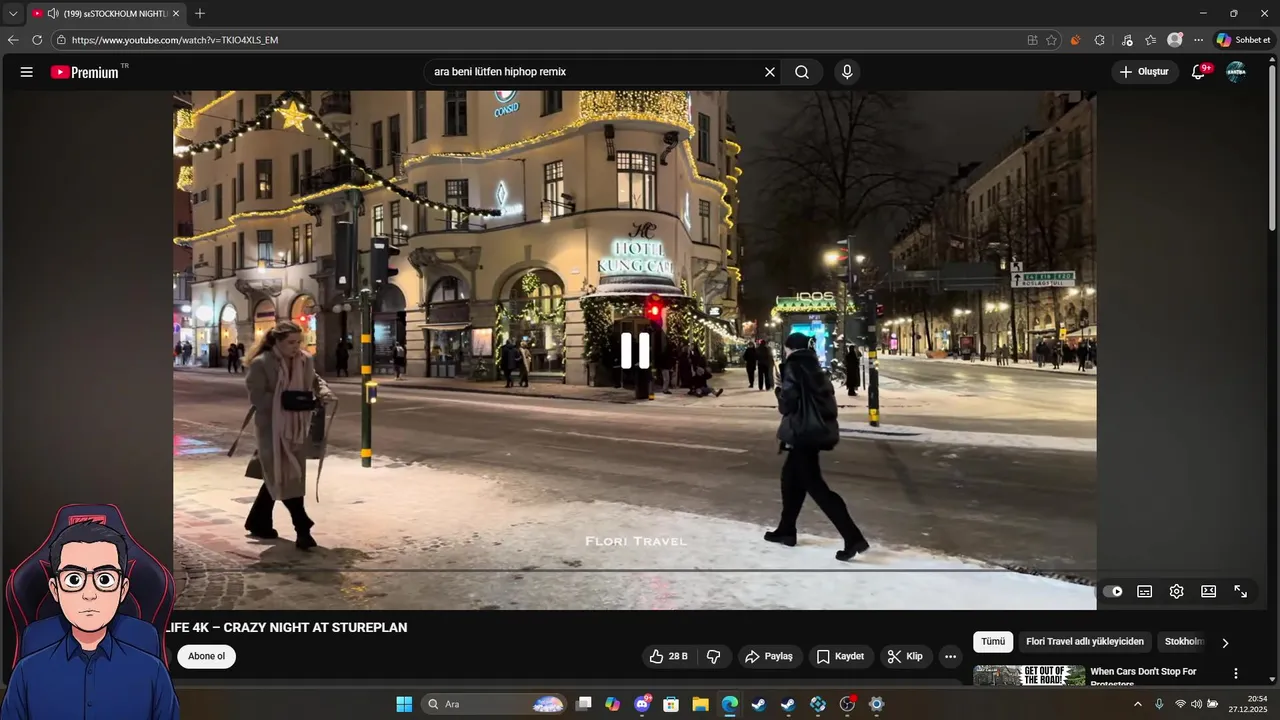Viewport: 1280px width, 720px height.
Task: Open the When Cars Don't Stop thumbnail
Action: point(1029,675)
